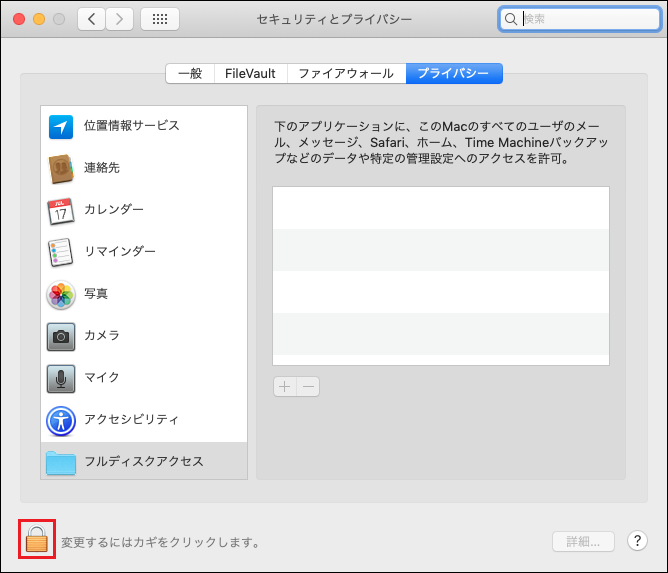
Task: Click the Accessibility figure icon
Action: tap(61, 421)
